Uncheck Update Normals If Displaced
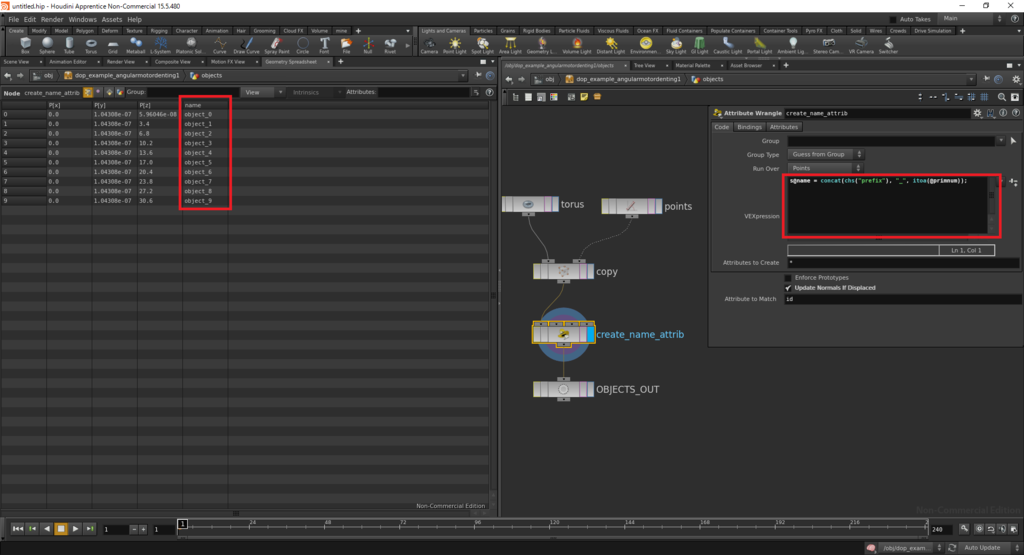Screen dimensions: 1024x555 [788, 287]
